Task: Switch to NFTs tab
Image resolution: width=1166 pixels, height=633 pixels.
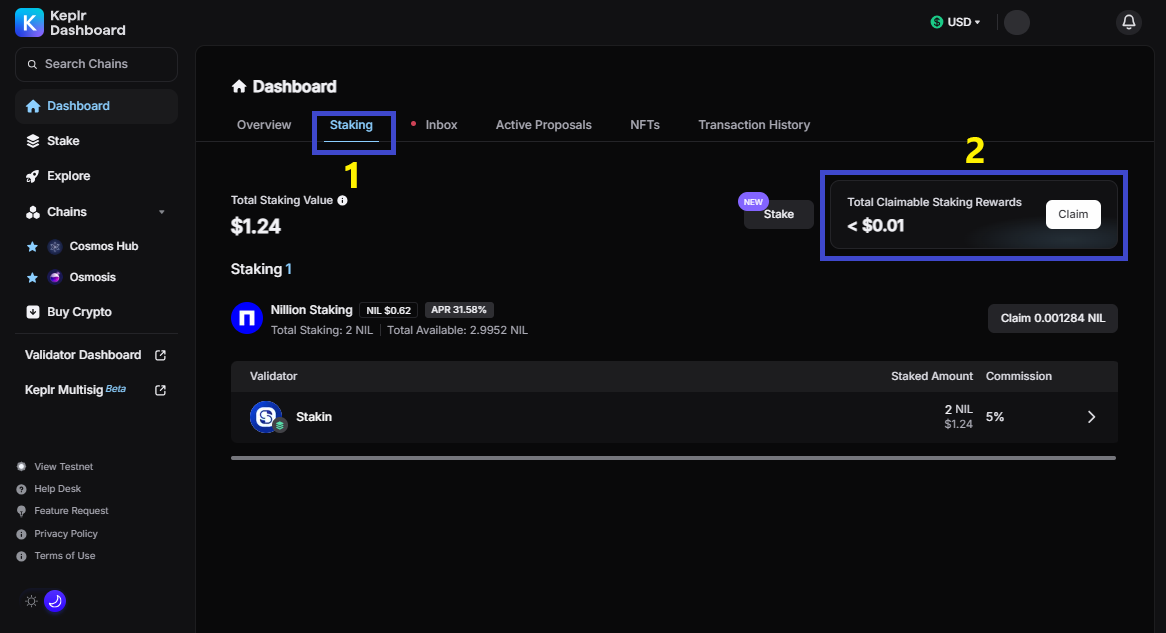Action: pos(645,125)
